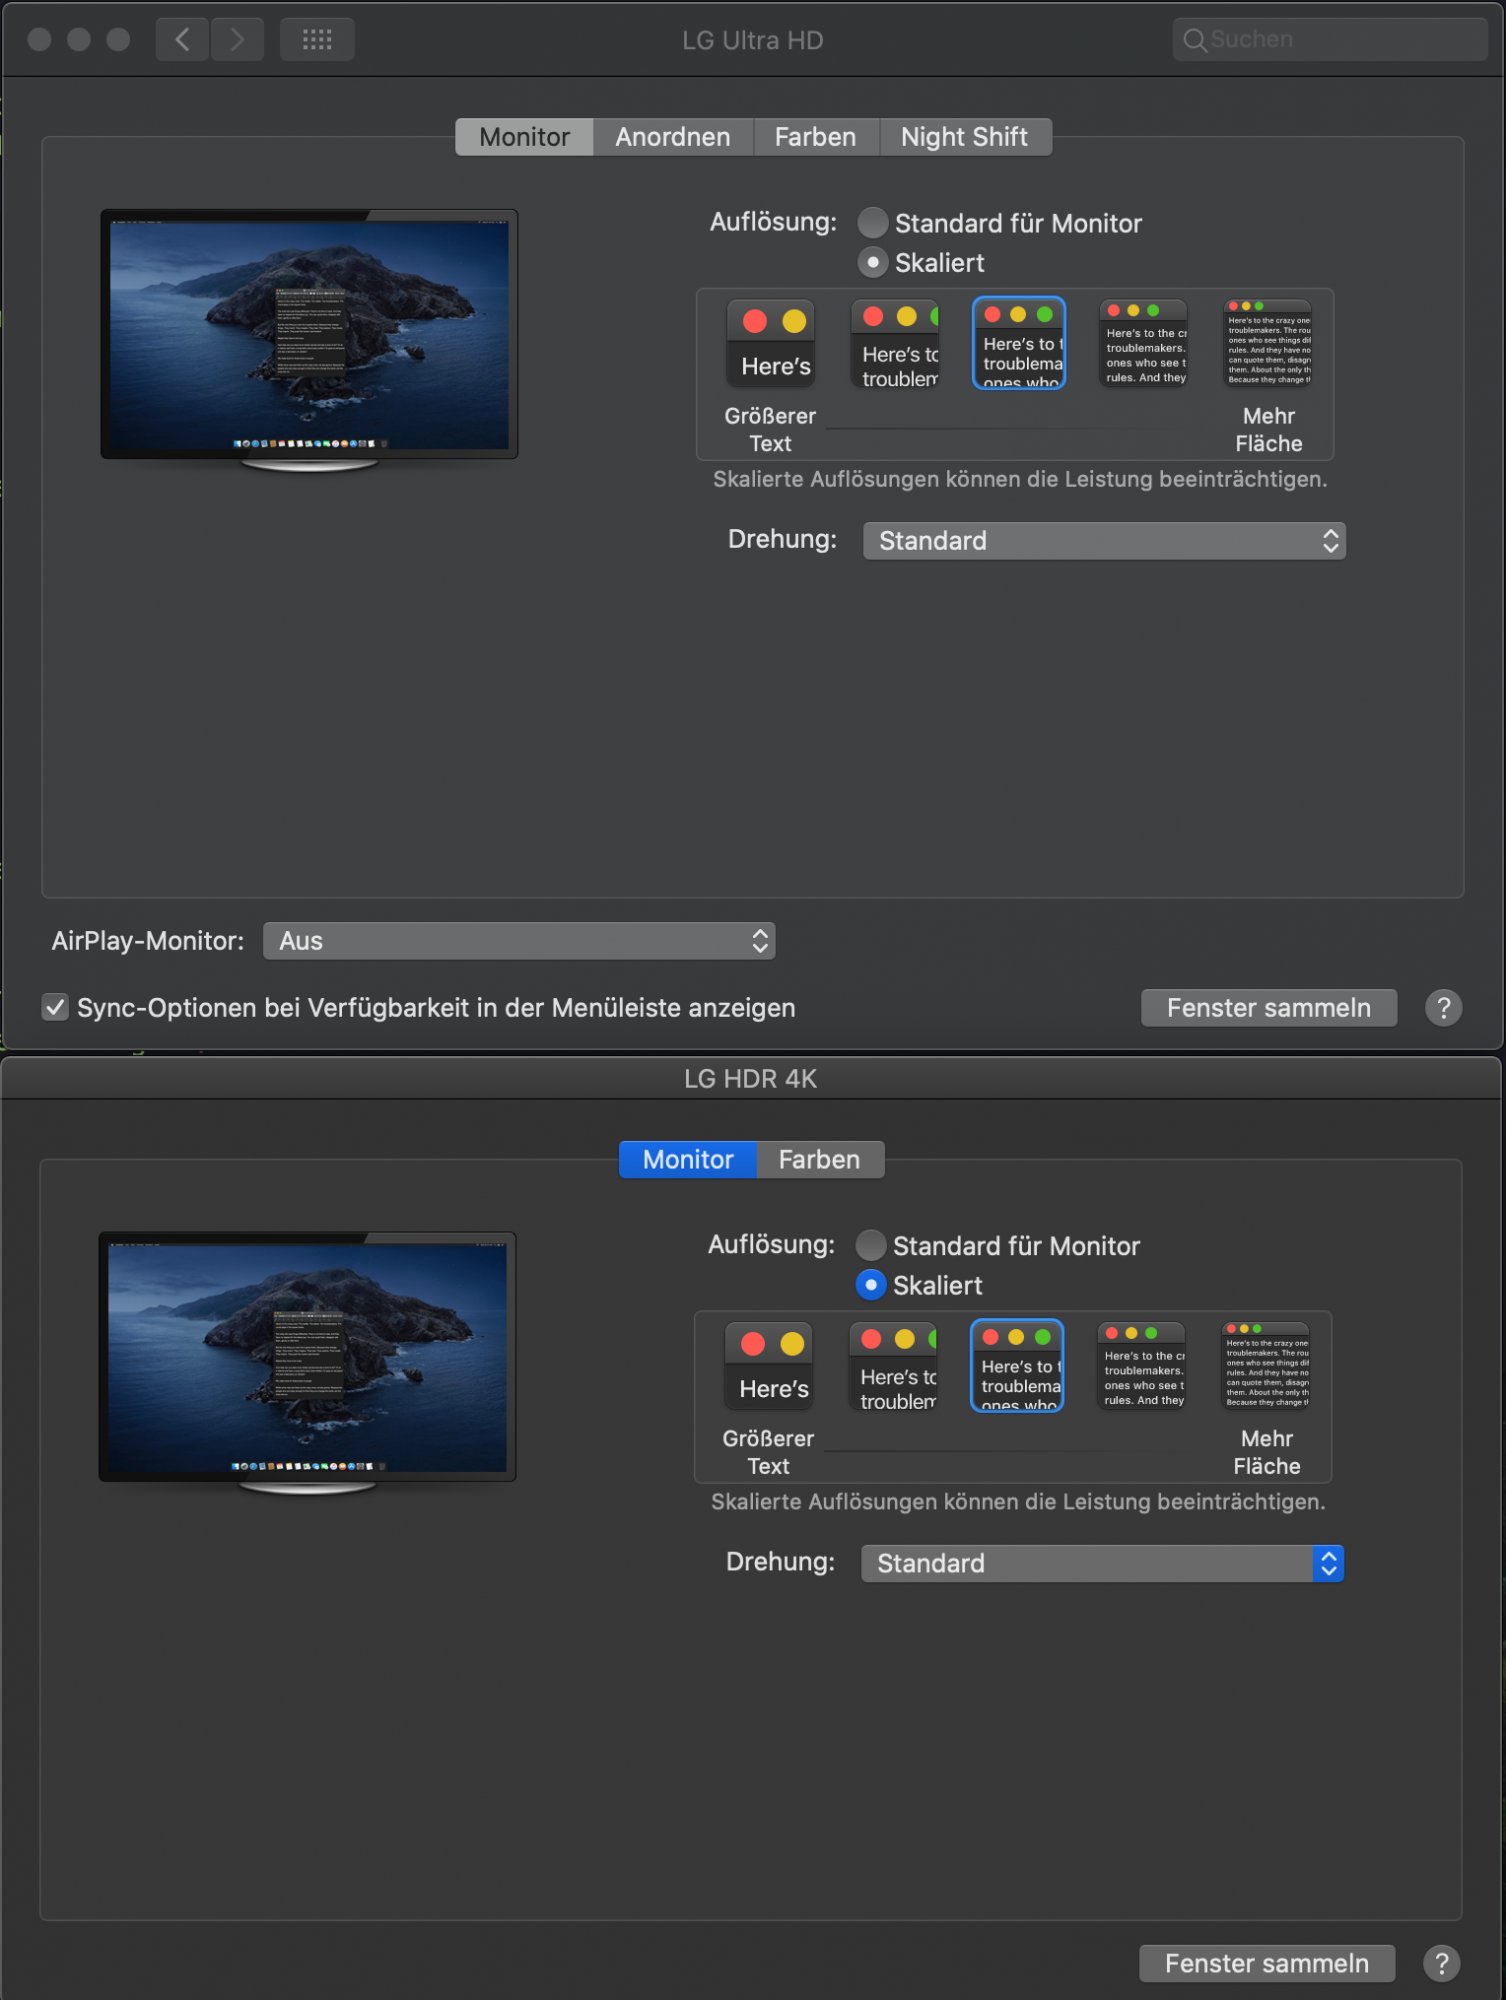Screen dimensions: 1506x2000
Task: Show all preferences grid in toolbar
Action: (317, 40)
